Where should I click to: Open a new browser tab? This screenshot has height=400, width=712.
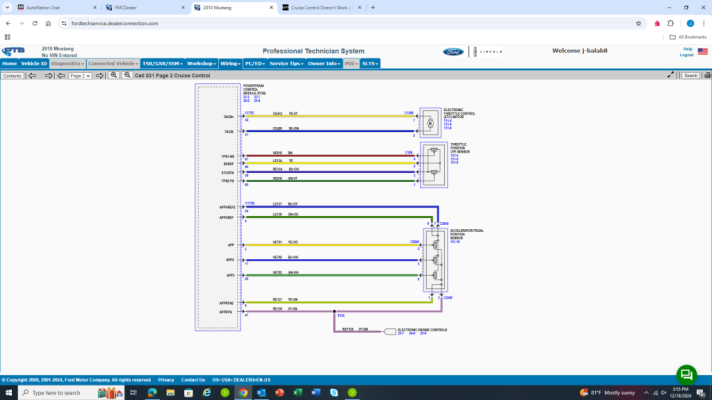click(x=373, y=8)
